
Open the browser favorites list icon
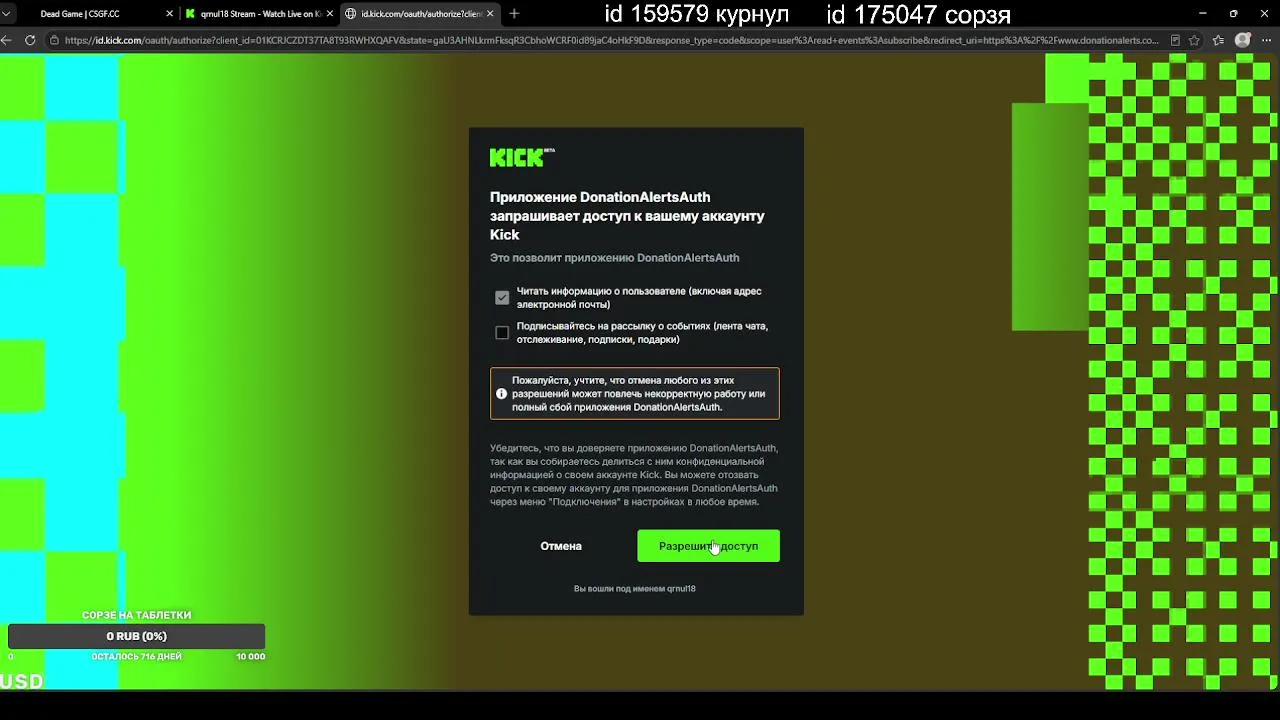[x=1219, y=40]
